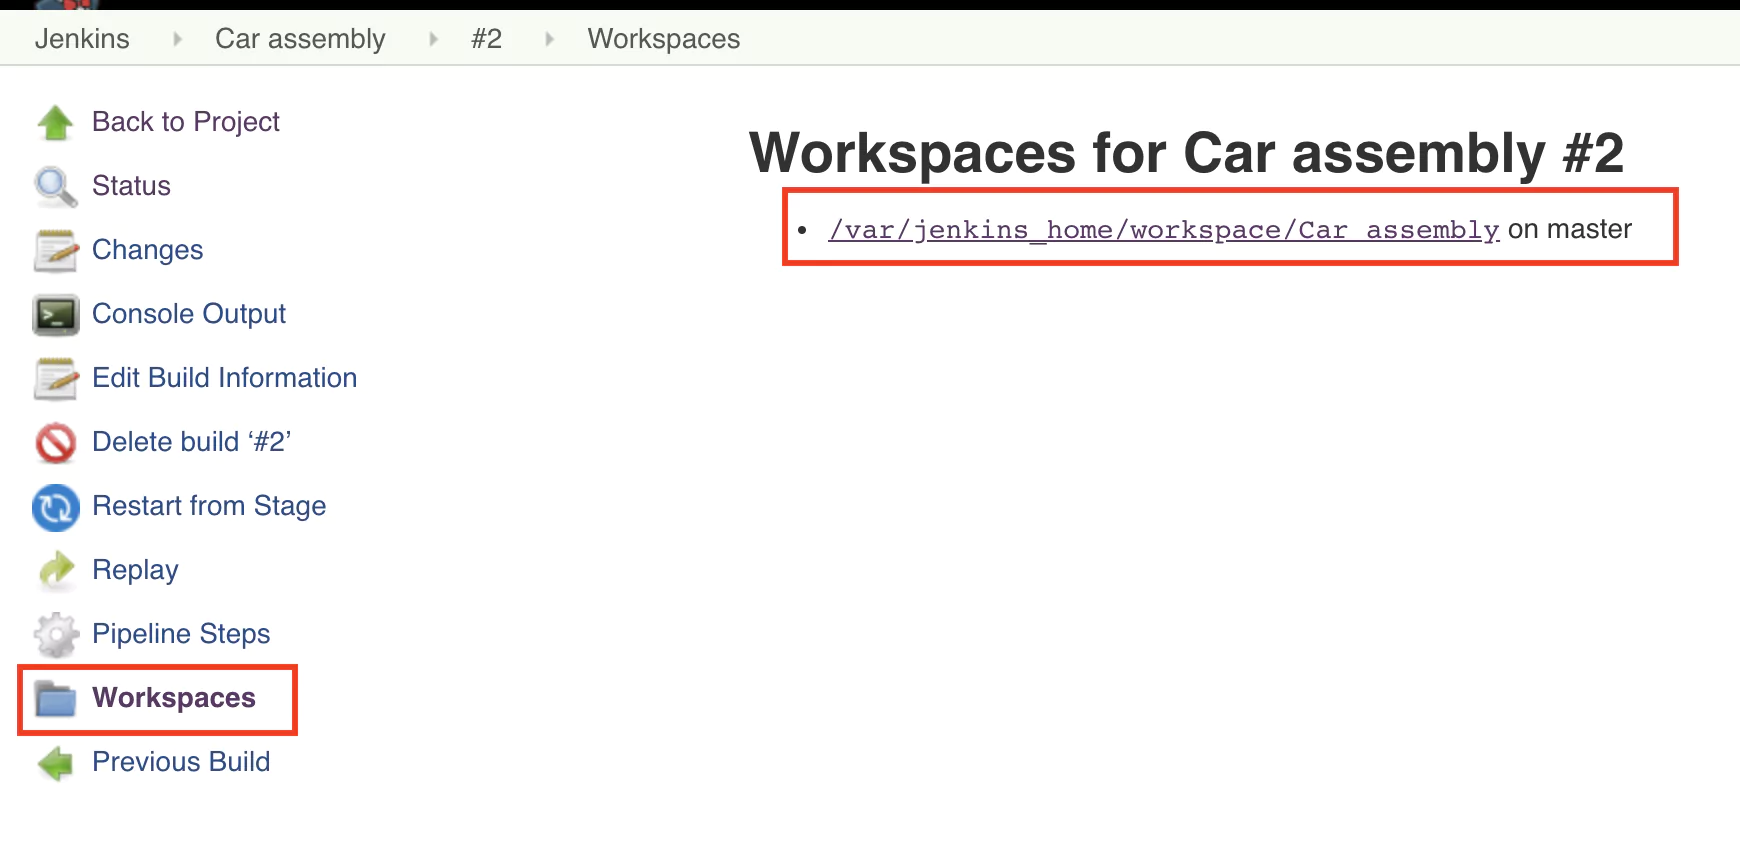Screen dimensions: 1740x842
Task: Click build #2 in the breadcrumb
Action: point(486,39)
